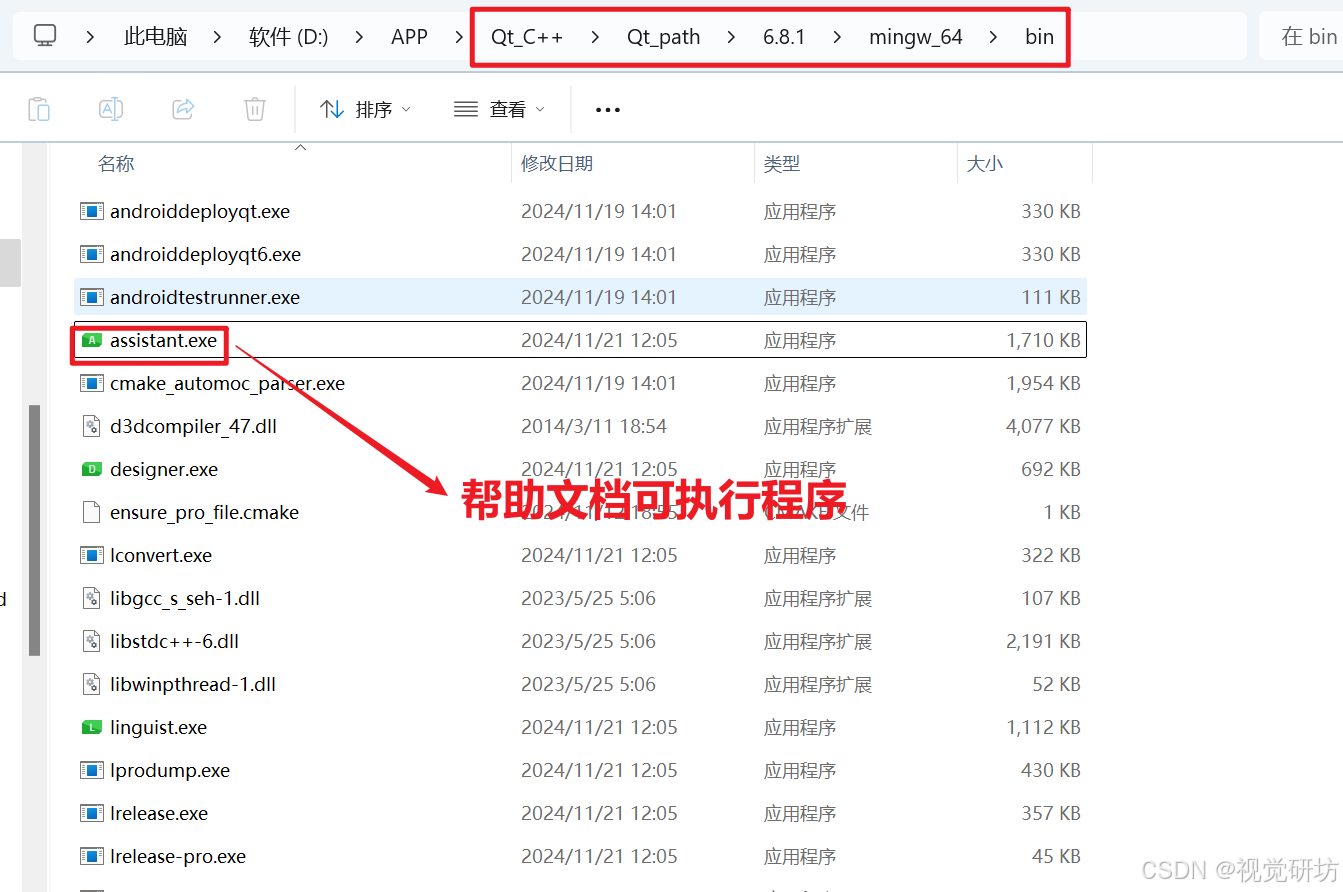Click the libstdc++-6.dll file icon

[x=92, y=641]
